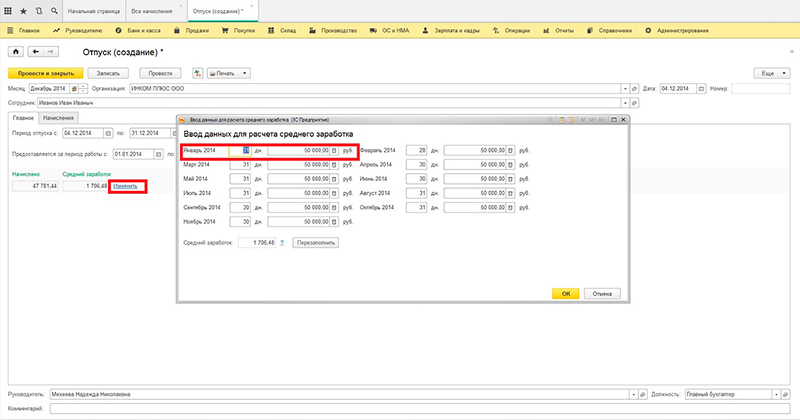Open Зарплата и кадры section

click(x=451, y=31)
